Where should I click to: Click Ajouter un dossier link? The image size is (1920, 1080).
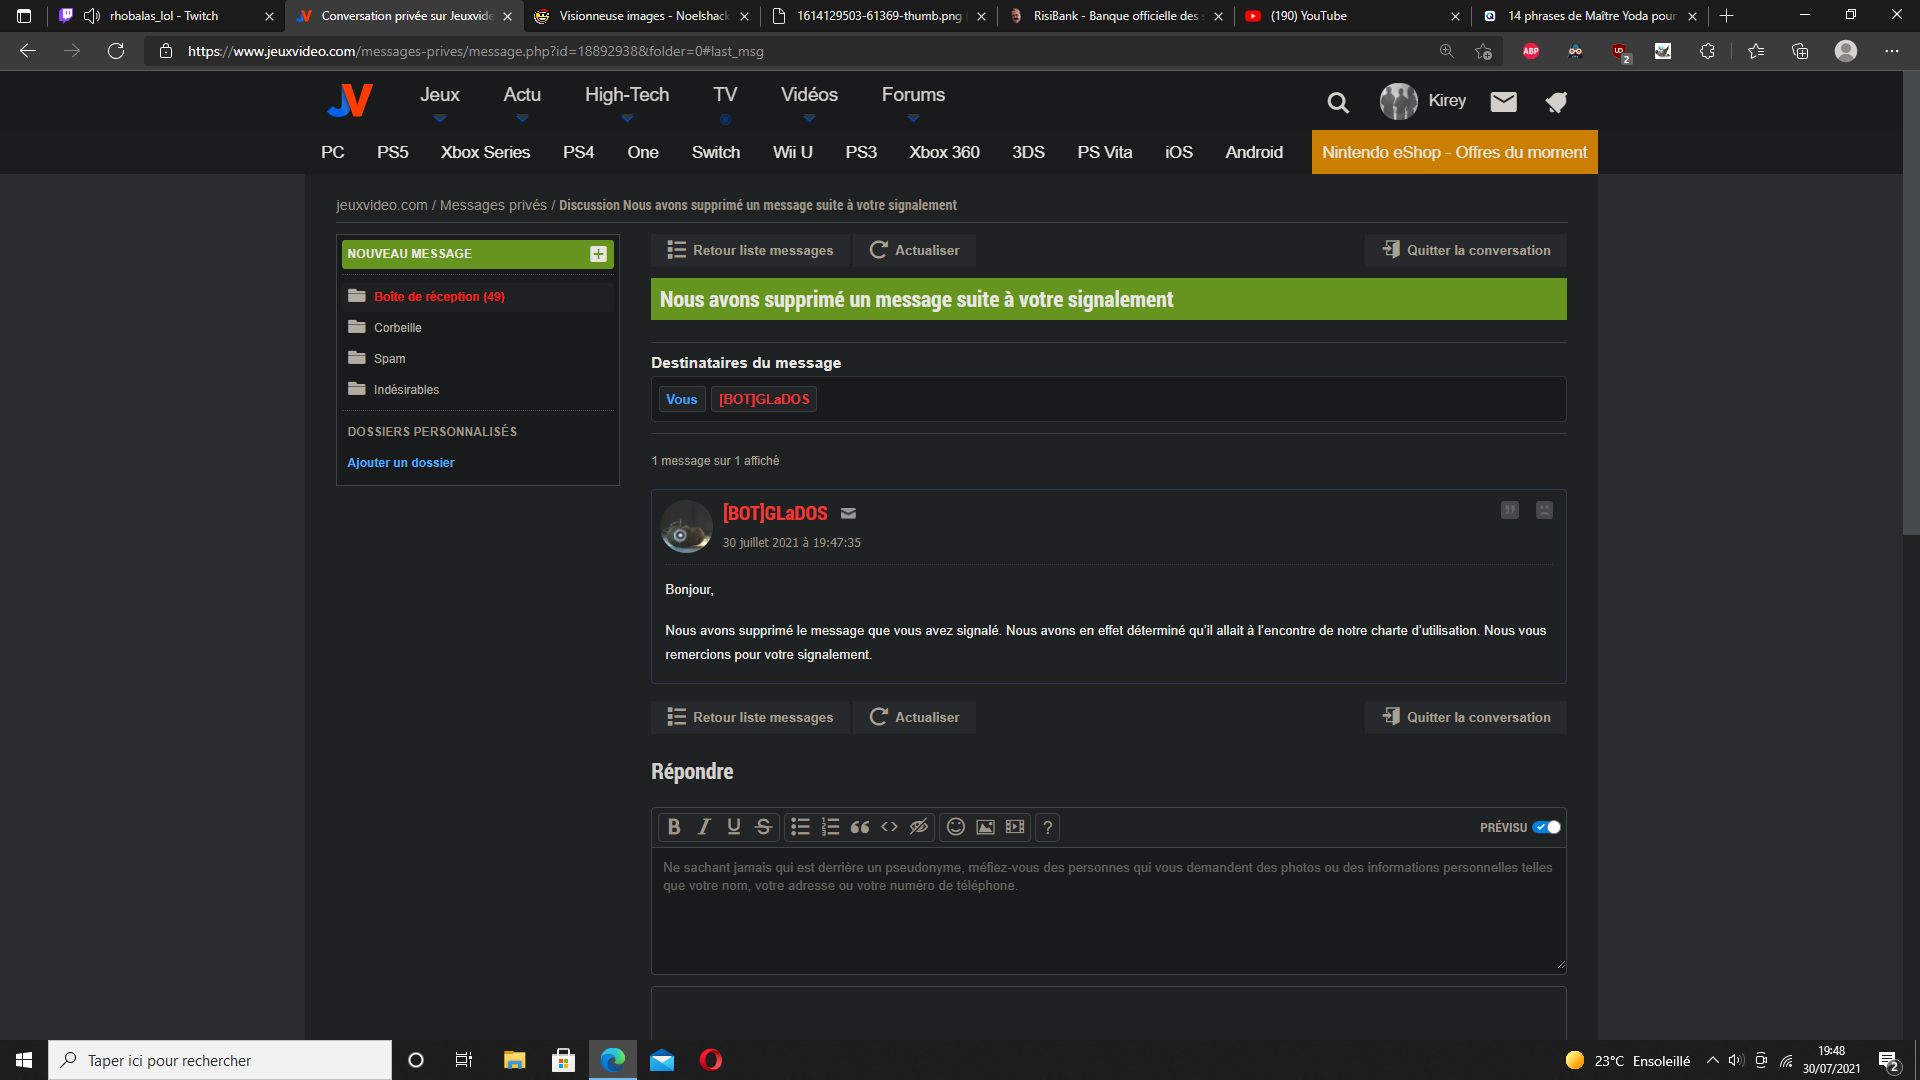[400, 463]
